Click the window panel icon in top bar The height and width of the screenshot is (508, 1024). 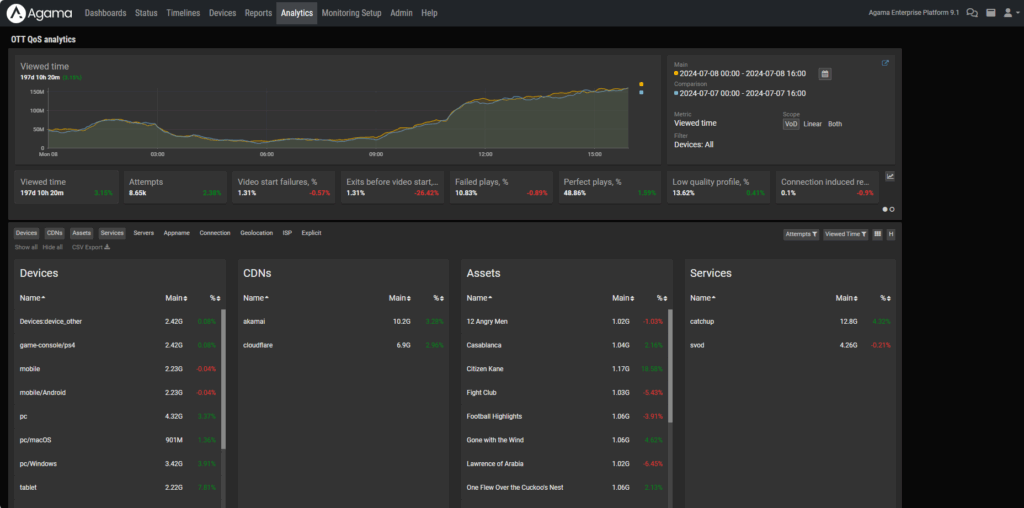pyautogui.click(x=991, y=13)
